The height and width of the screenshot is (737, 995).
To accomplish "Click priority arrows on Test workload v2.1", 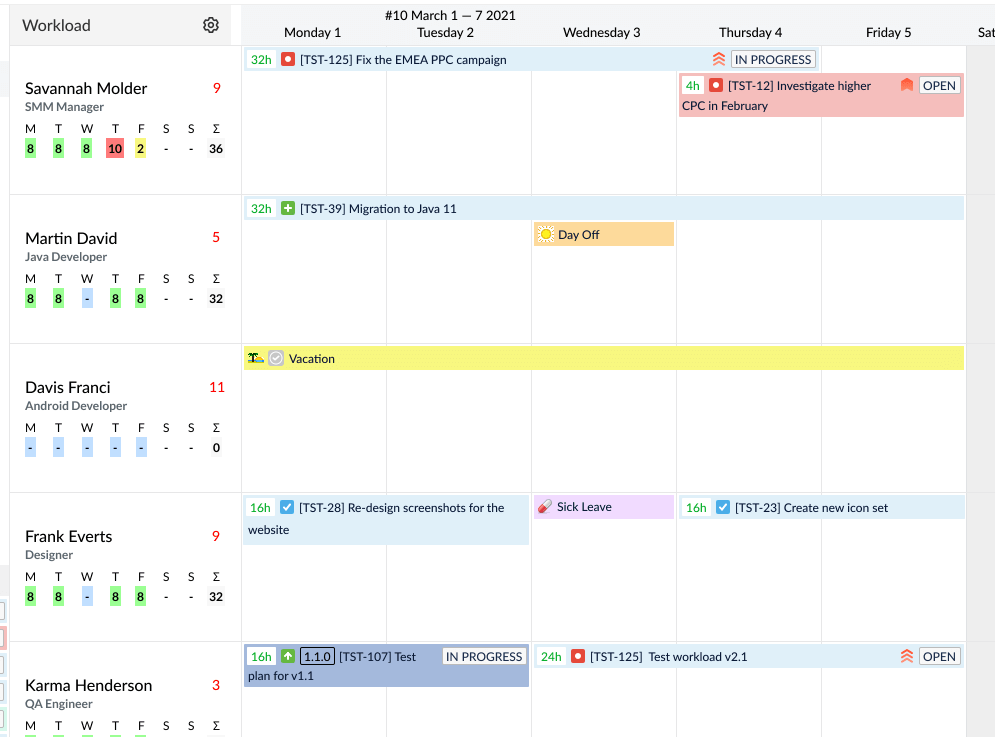I will 907,656.
